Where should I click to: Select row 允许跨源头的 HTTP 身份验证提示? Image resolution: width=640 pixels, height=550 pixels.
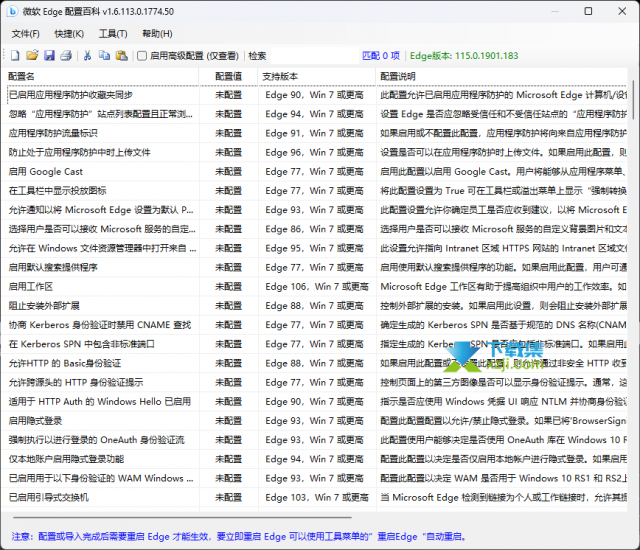(314, 383)
